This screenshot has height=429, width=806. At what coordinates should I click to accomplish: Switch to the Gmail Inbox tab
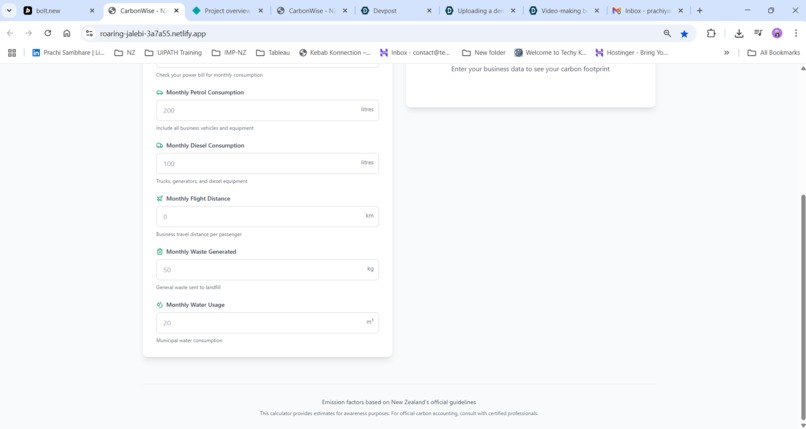point(648,10)
